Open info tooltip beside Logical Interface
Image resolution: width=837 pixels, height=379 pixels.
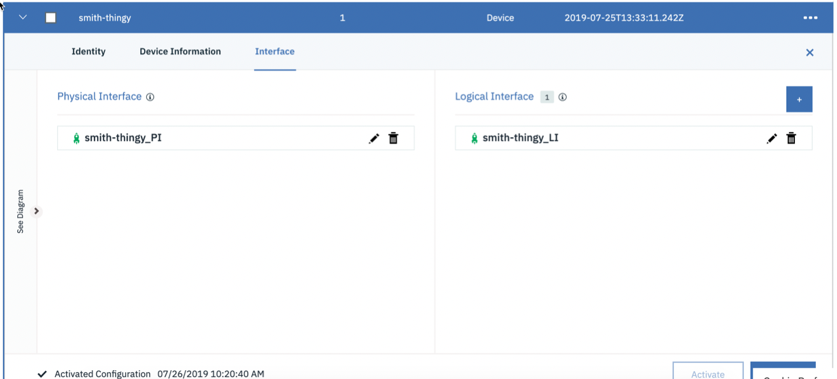pos(563,97)
